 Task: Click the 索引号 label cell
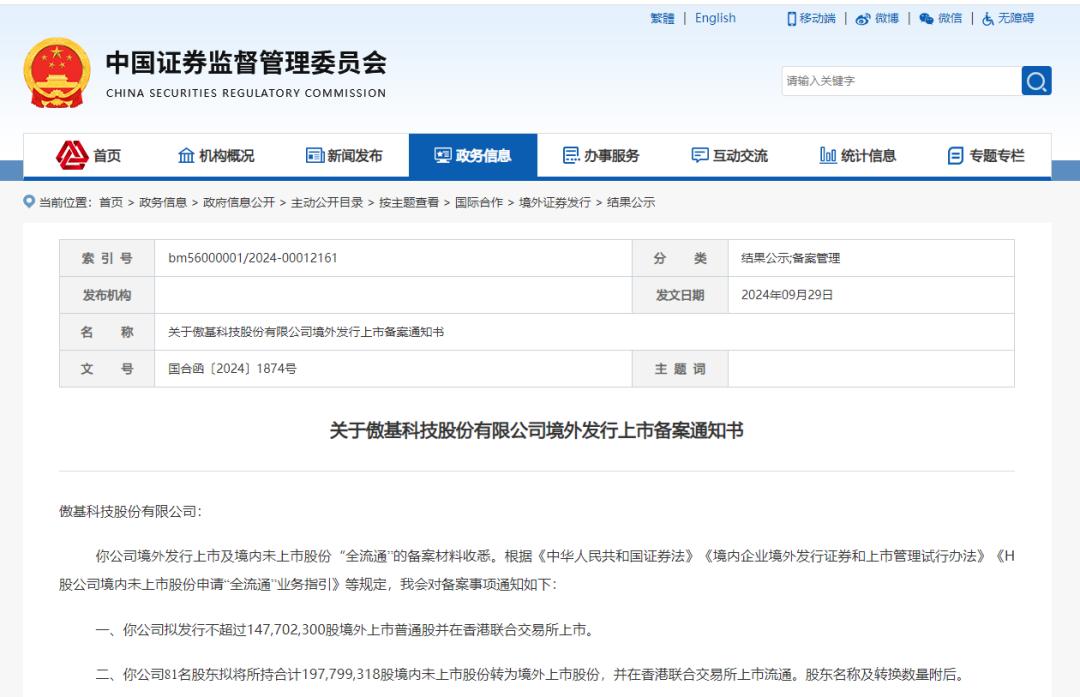(x=107, y=258)
